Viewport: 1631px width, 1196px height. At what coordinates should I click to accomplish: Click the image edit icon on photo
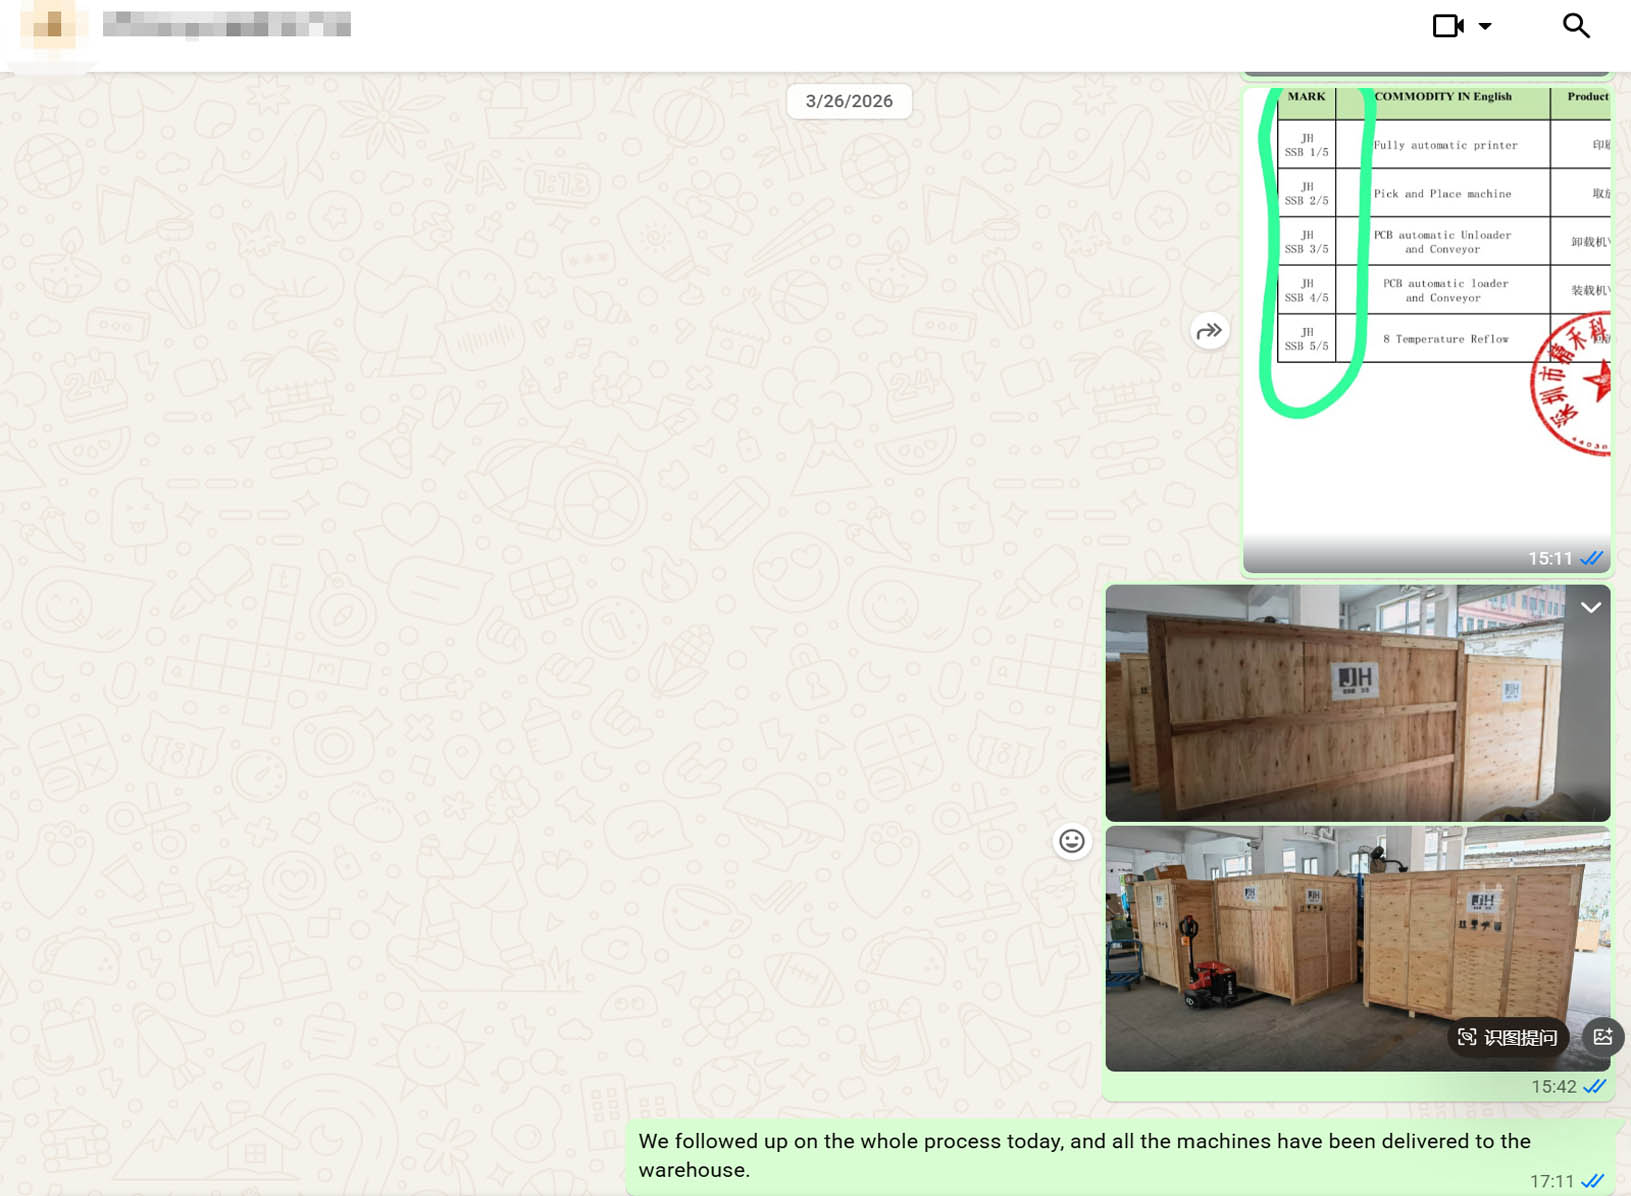pos(1603,1037)
